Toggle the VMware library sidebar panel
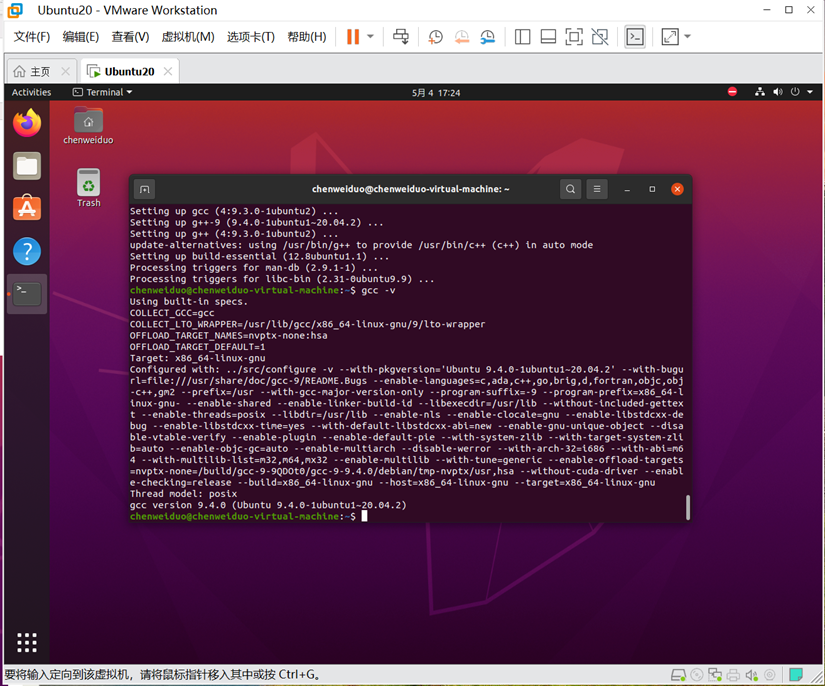This screenshot has height=686, width=825. click(522, 37)
